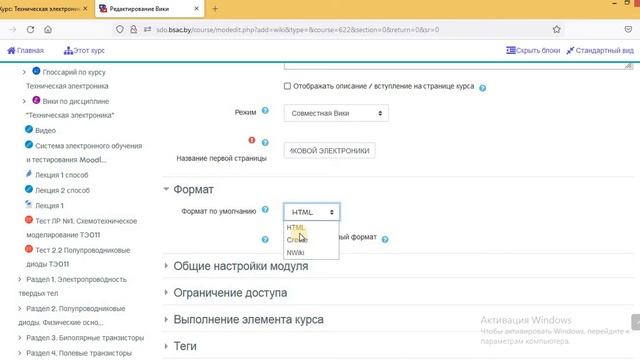
Task: Open help icon after 'ый формат' label
Action: point(385,239)
